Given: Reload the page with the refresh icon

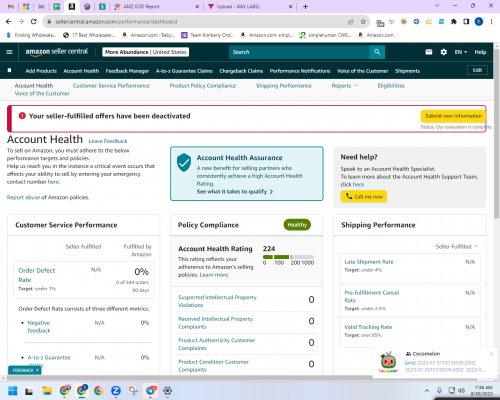Looking at the screenshot, I should (x=33, y=22).
